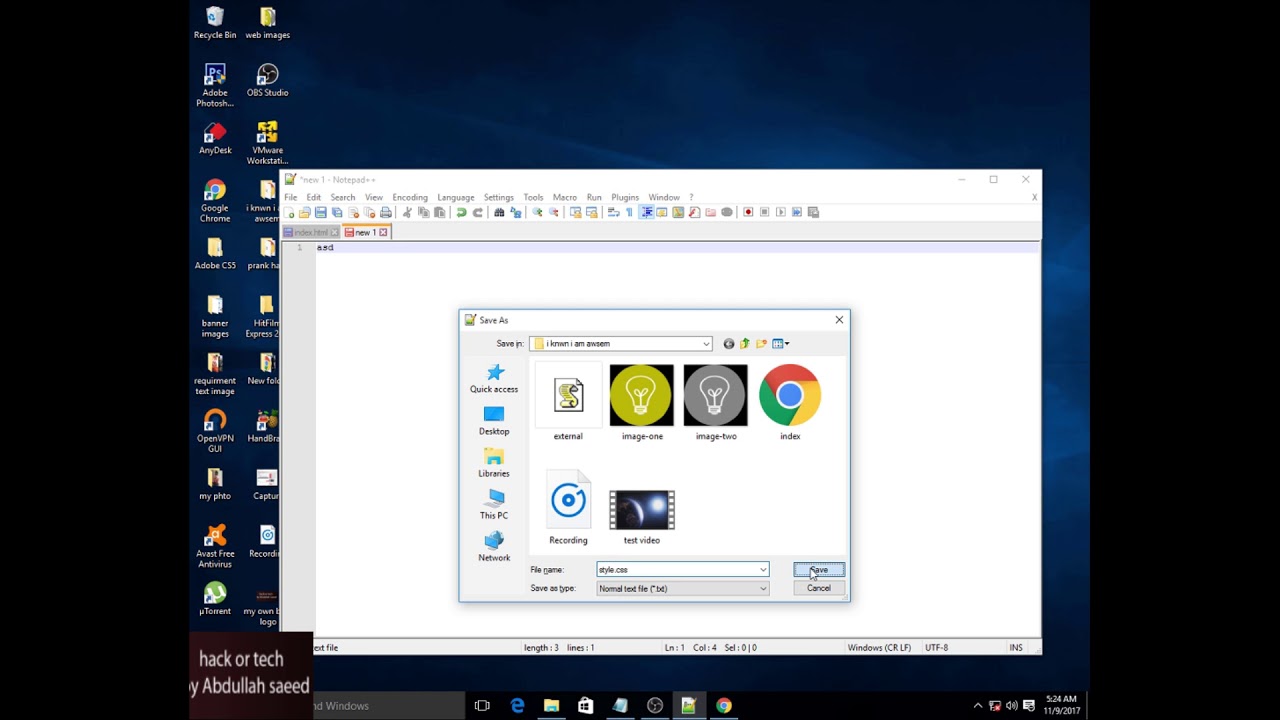Image resolution: width=1280 pixels, height=720 pixels.
Task: Open Google Chrome desktop shortcut
Action: 215,201
